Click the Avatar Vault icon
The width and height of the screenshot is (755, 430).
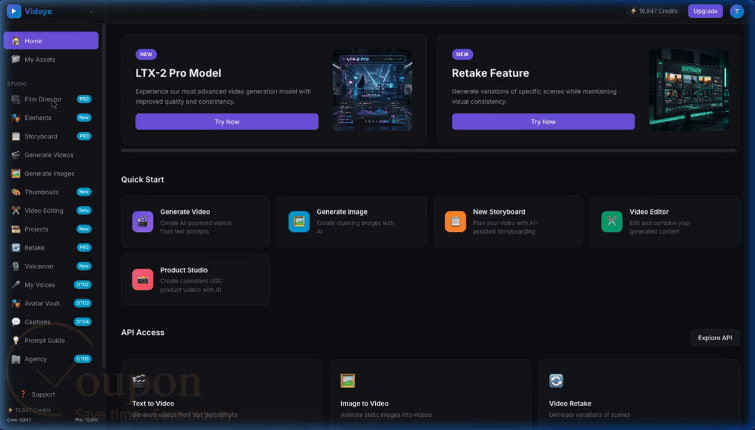pyautogui.click(x=16, y=303)
